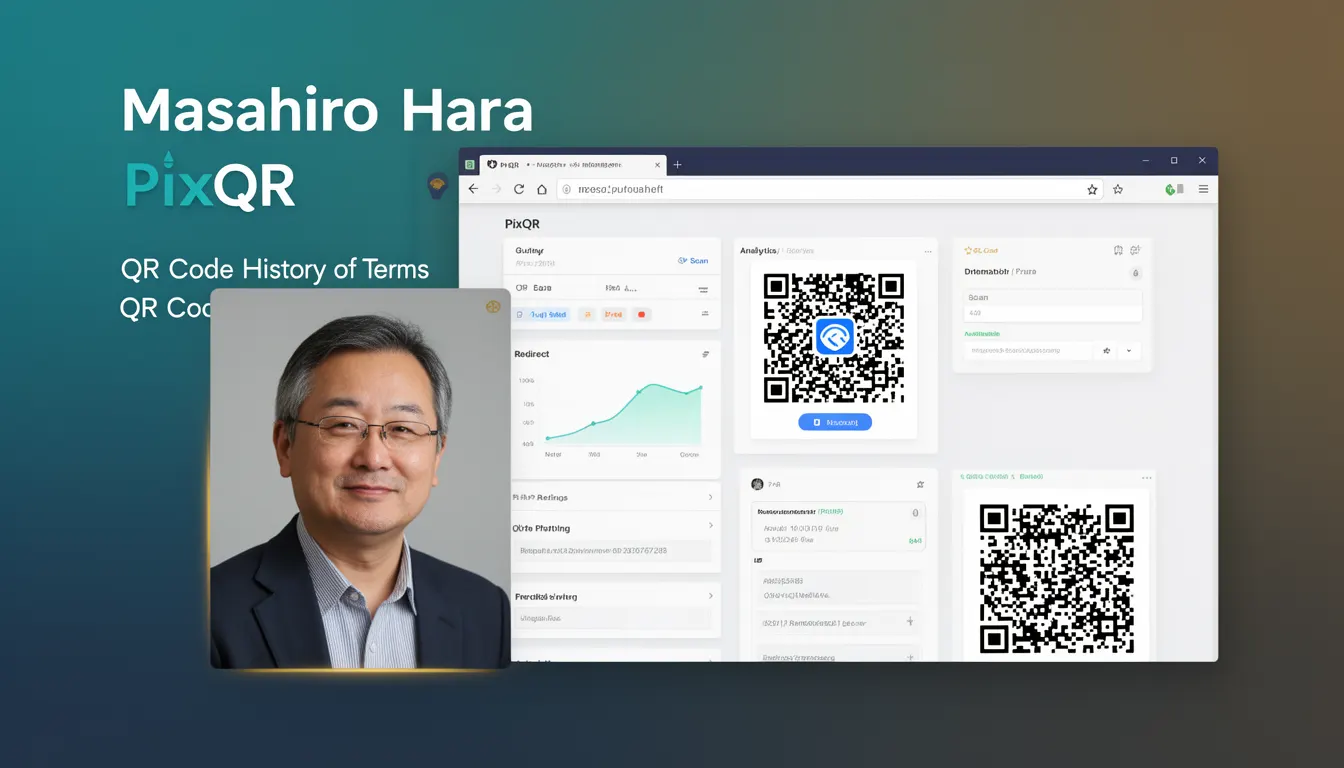Click green title of bottom-right QR card

coord(1000,478)
